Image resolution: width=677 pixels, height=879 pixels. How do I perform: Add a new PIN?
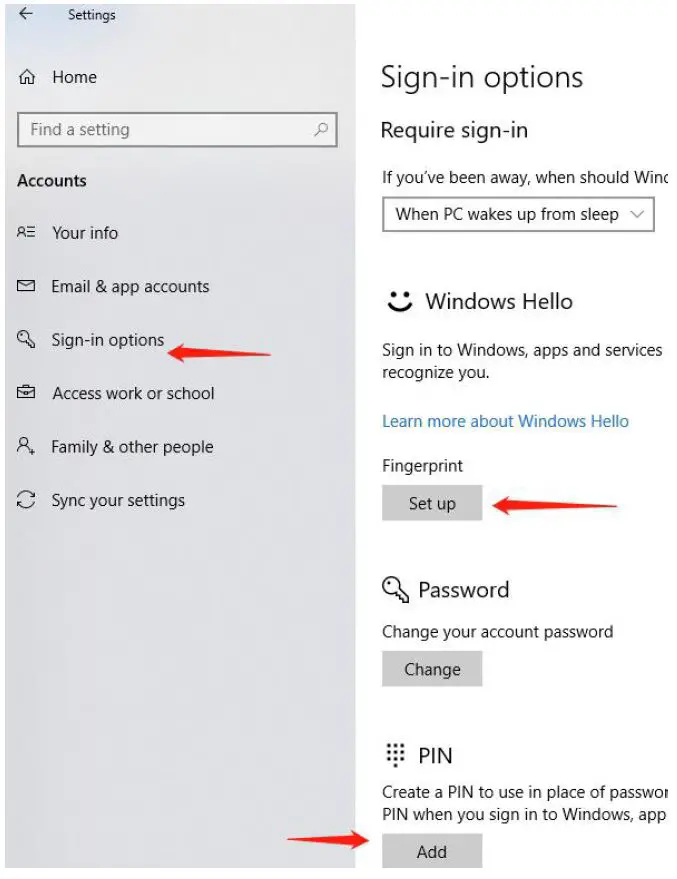432,851
